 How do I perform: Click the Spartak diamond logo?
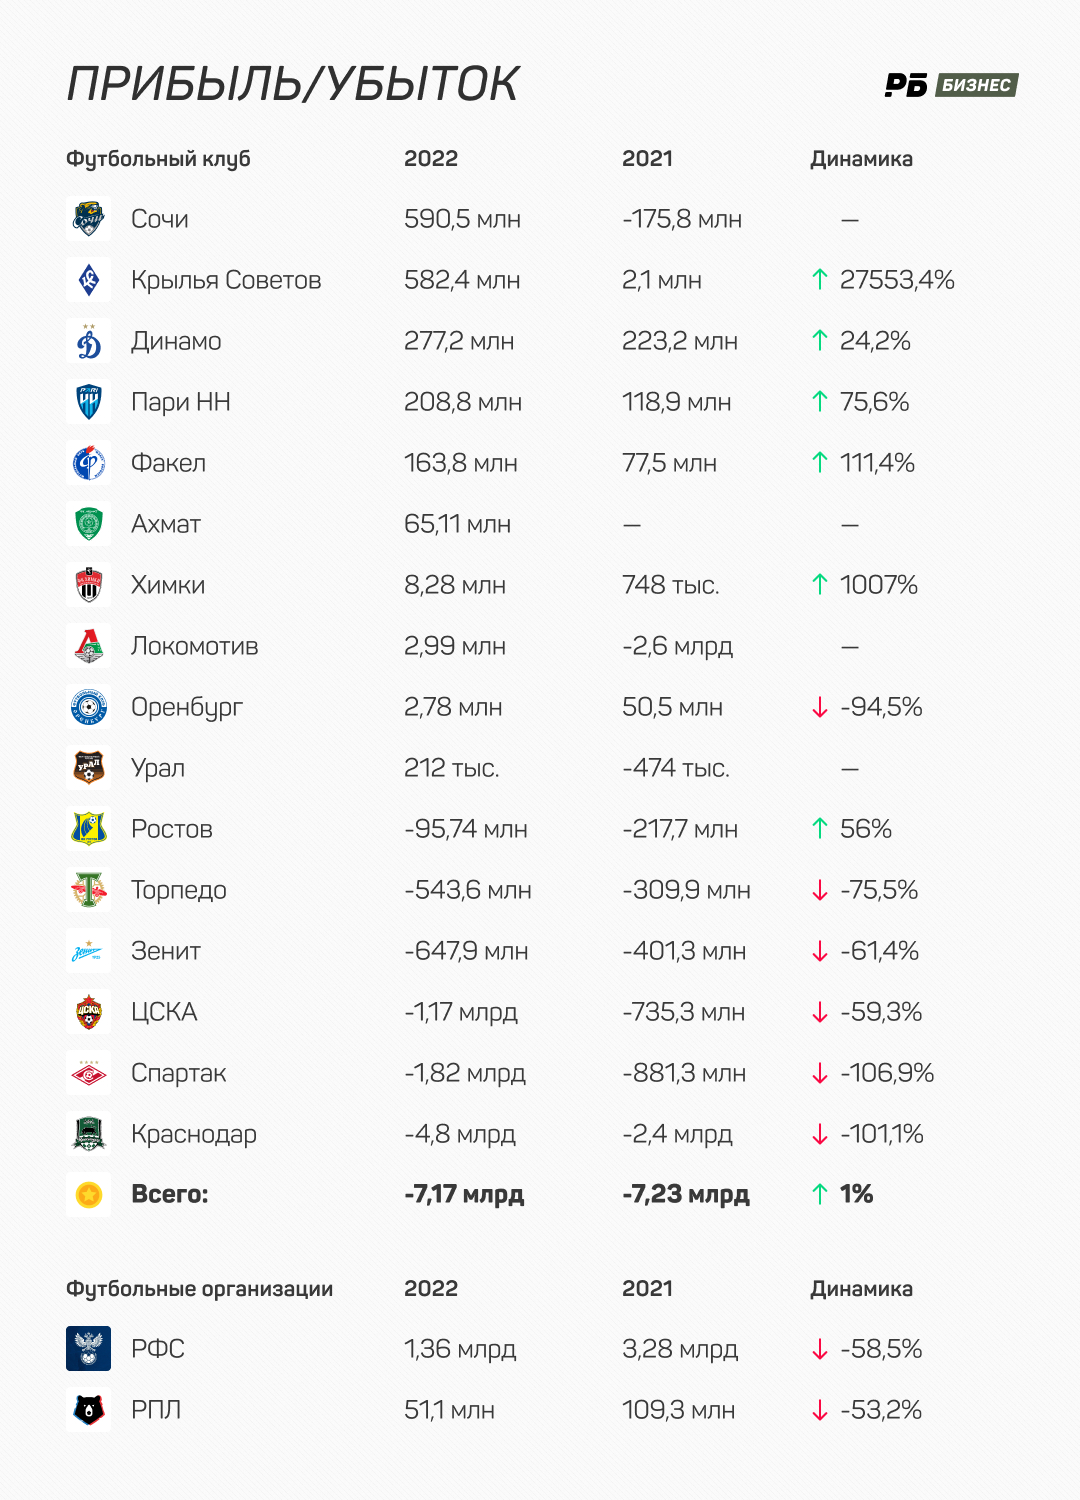[x=89, y=1073]
